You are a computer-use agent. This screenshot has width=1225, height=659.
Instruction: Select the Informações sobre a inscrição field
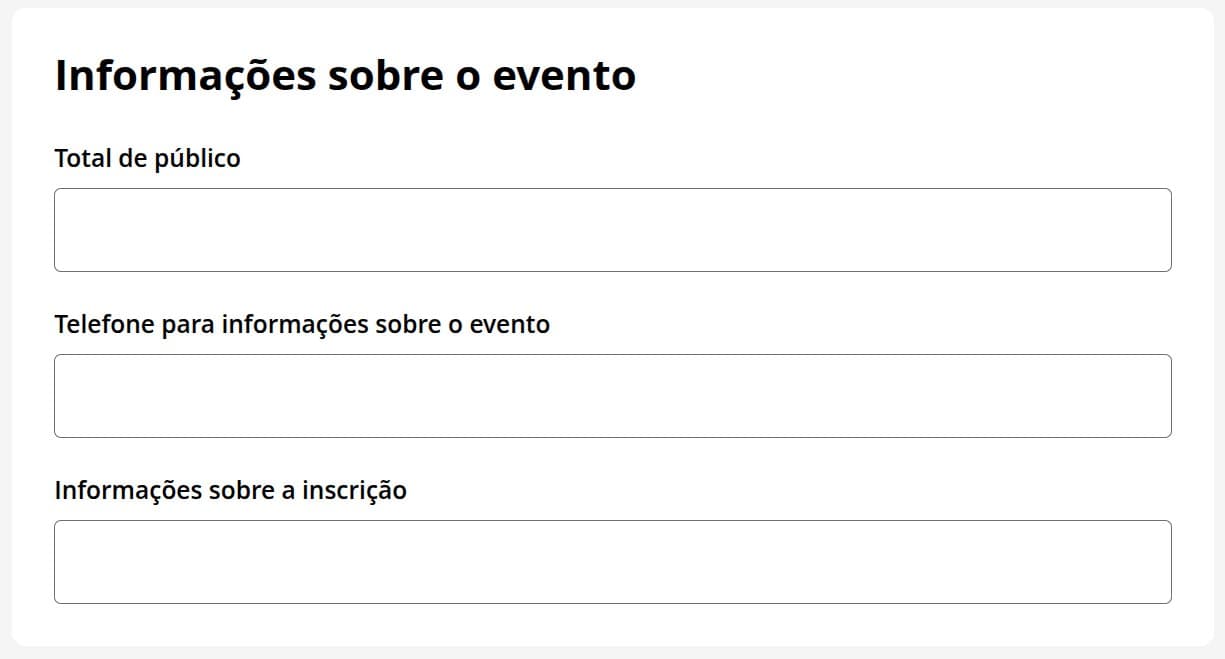click(x=612, y=562)
